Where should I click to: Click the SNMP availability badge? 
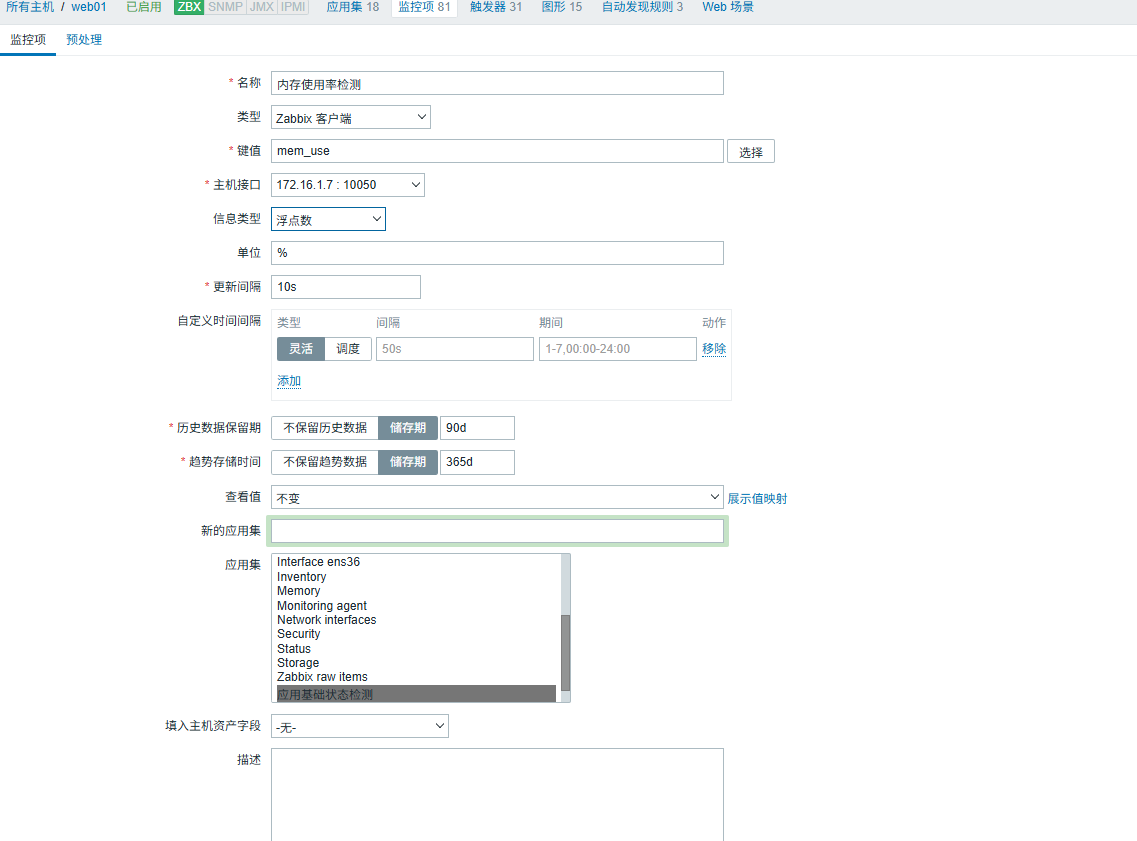(x=225, y=7)
